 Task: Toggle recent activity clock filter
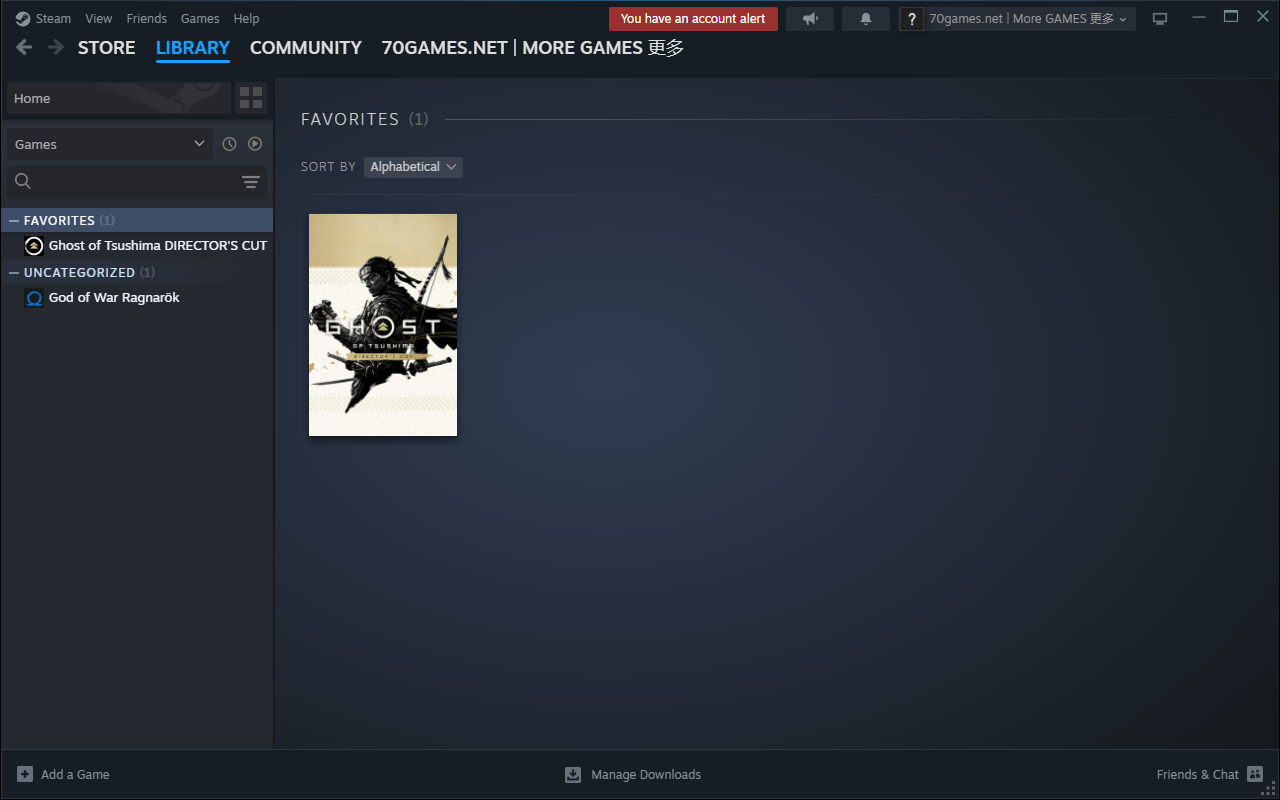229,144
